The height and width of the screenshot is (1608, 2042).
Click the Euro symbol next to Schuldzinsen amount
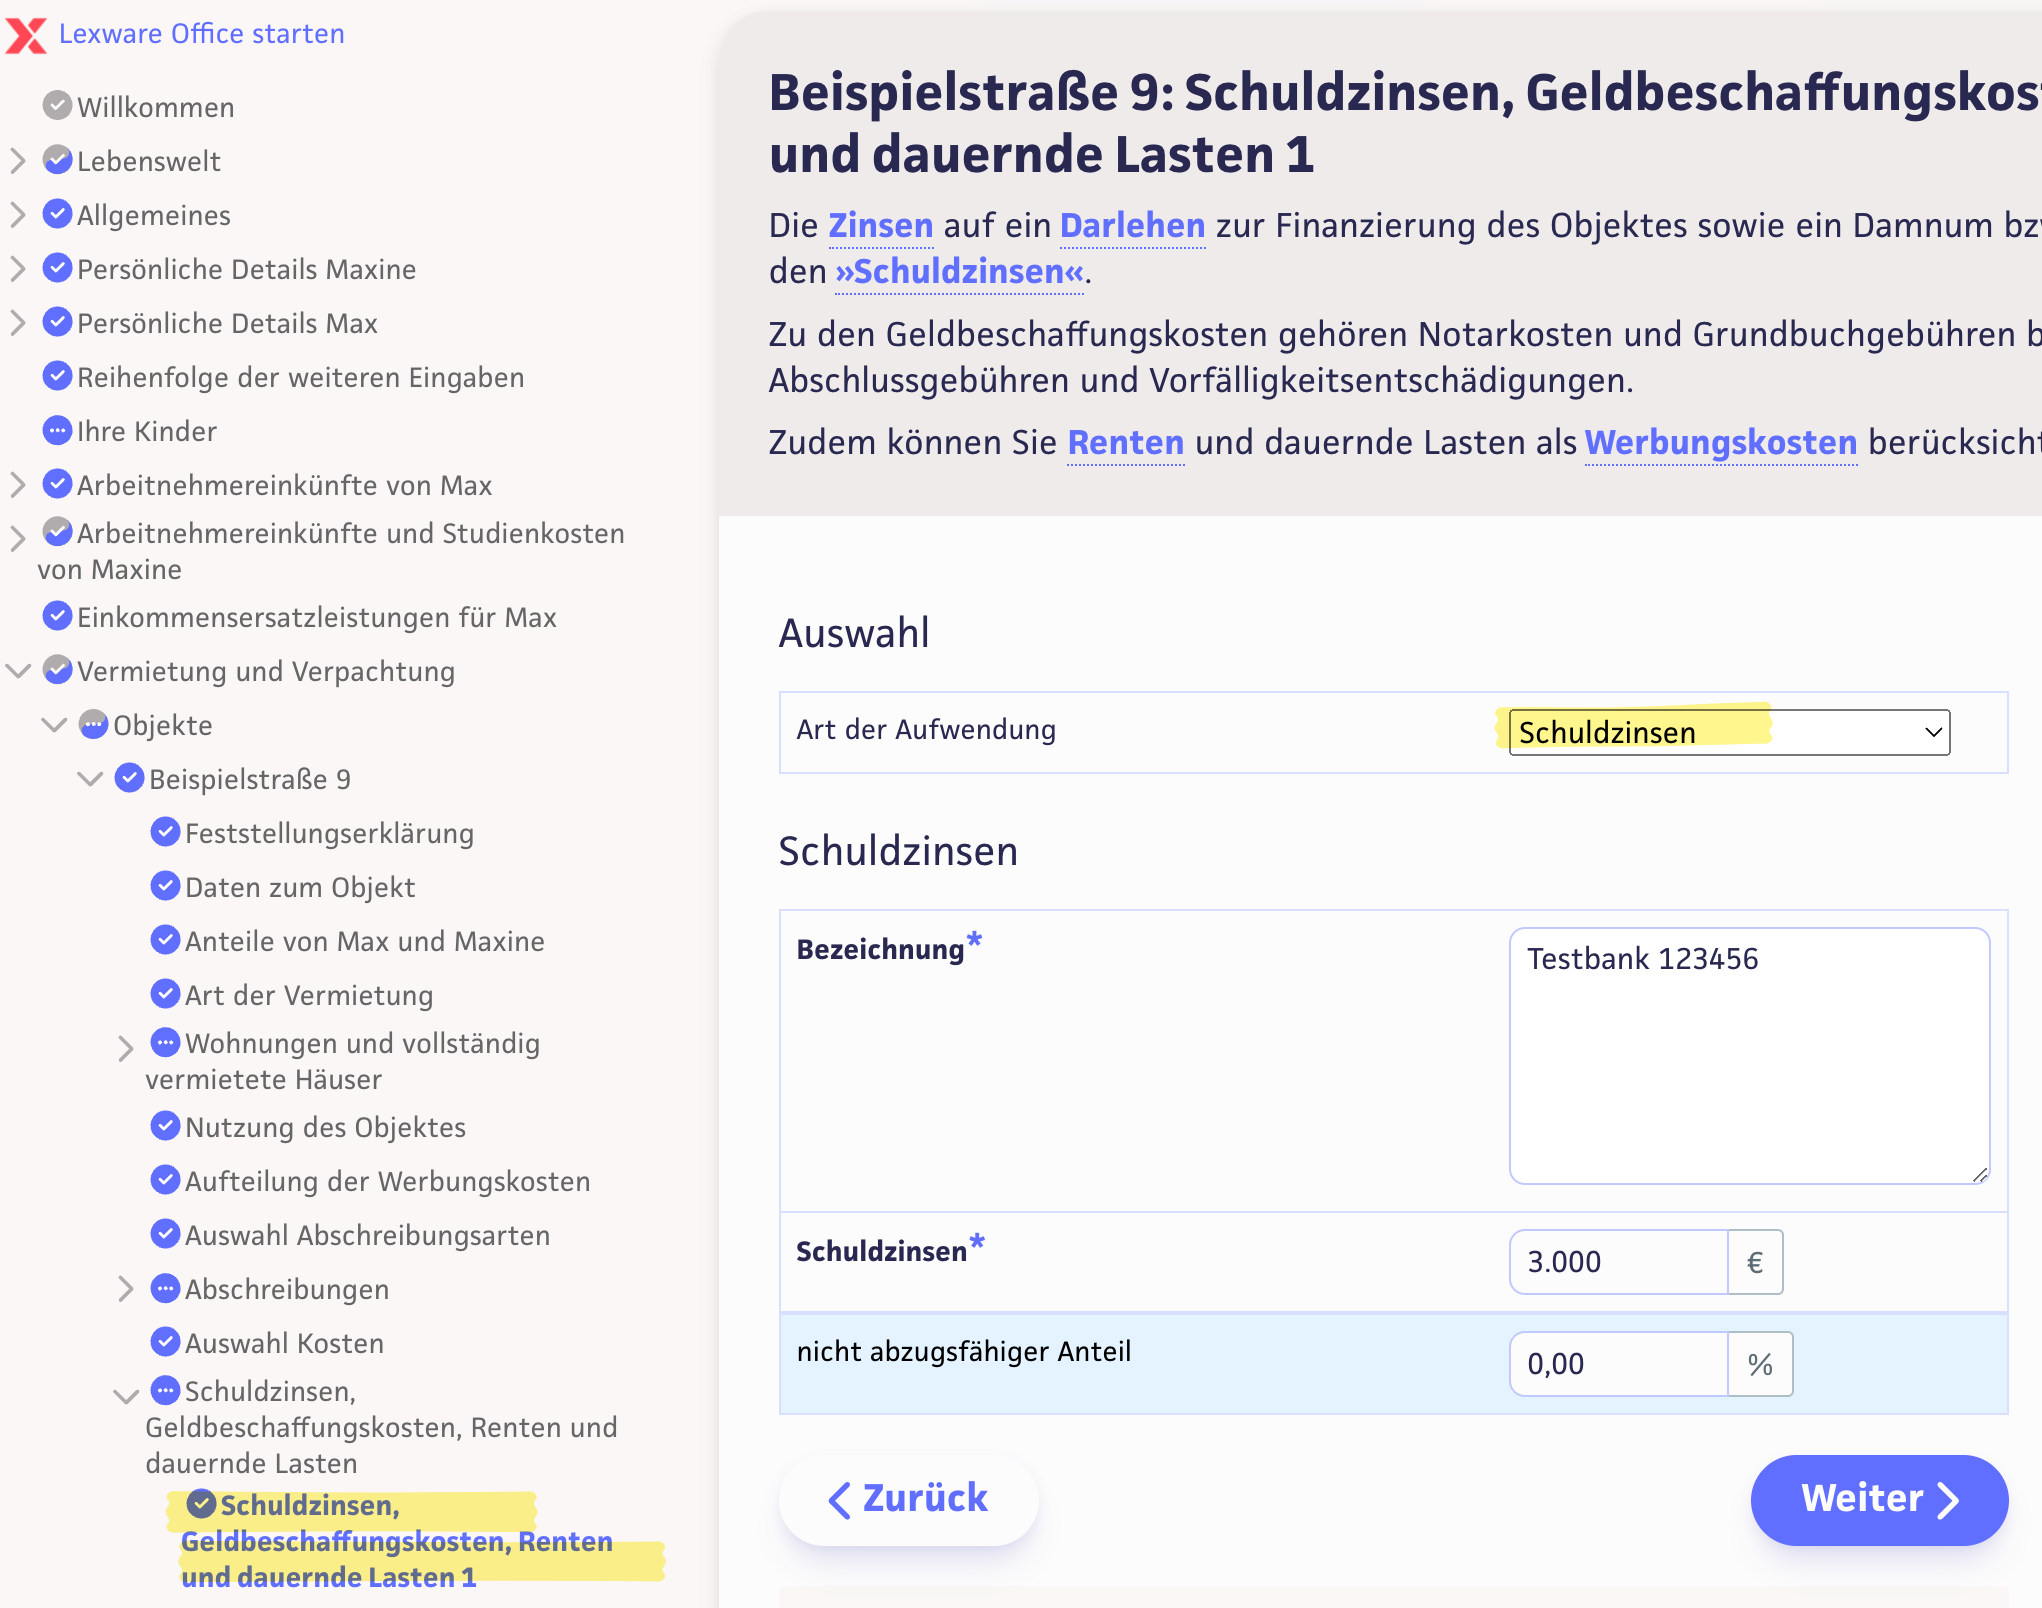coord(1754,1262)
